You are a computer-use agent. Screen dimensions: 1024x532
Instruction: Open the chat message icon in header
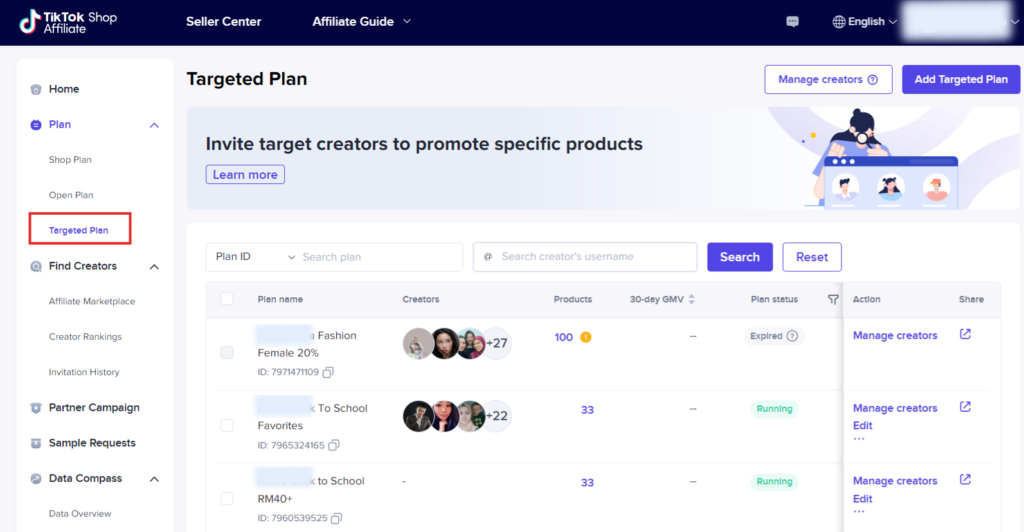tap(792, 22)
